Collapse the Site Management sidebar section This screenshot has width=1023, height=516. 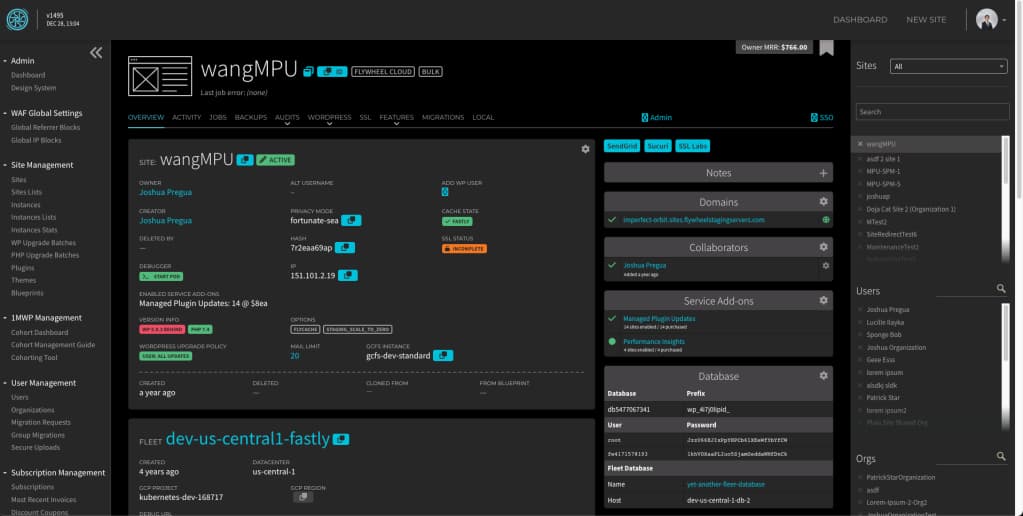coord(5,166)
